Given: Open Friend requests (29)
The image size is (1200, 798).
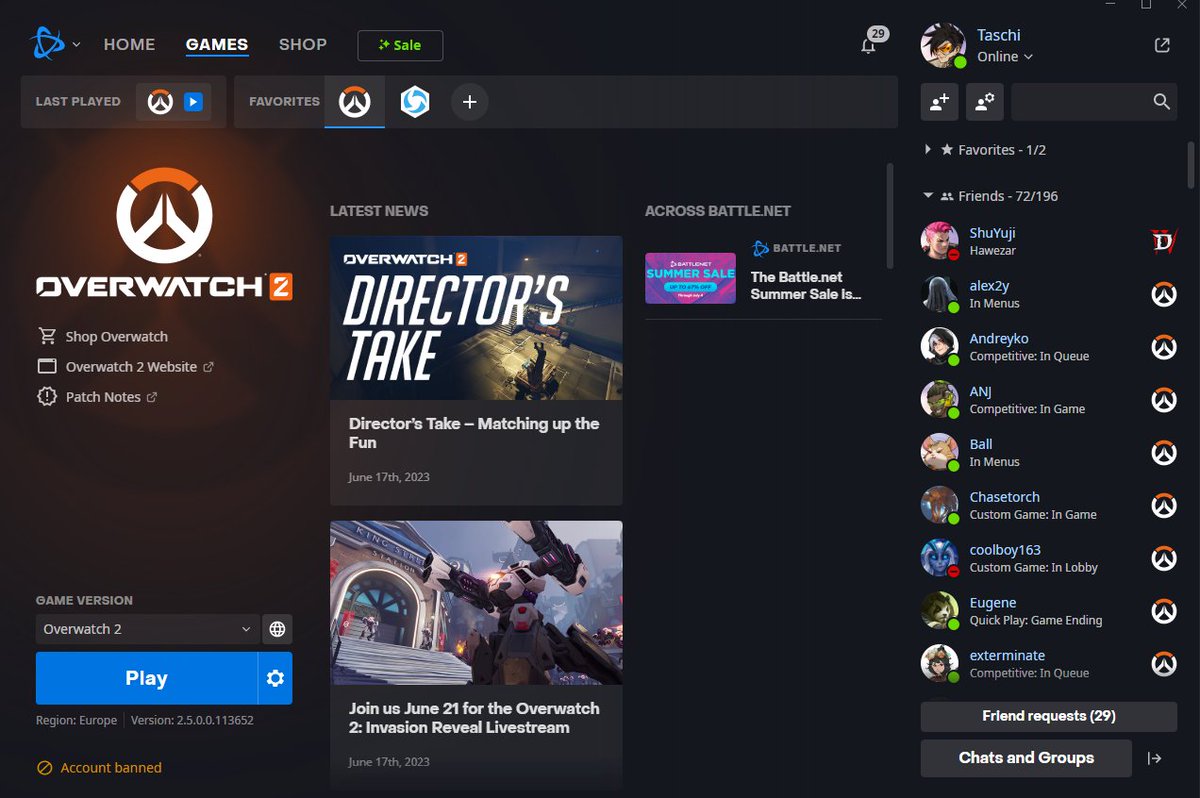Looking at the screenshot, I should pyautogui.click(x=1049, y=716).
